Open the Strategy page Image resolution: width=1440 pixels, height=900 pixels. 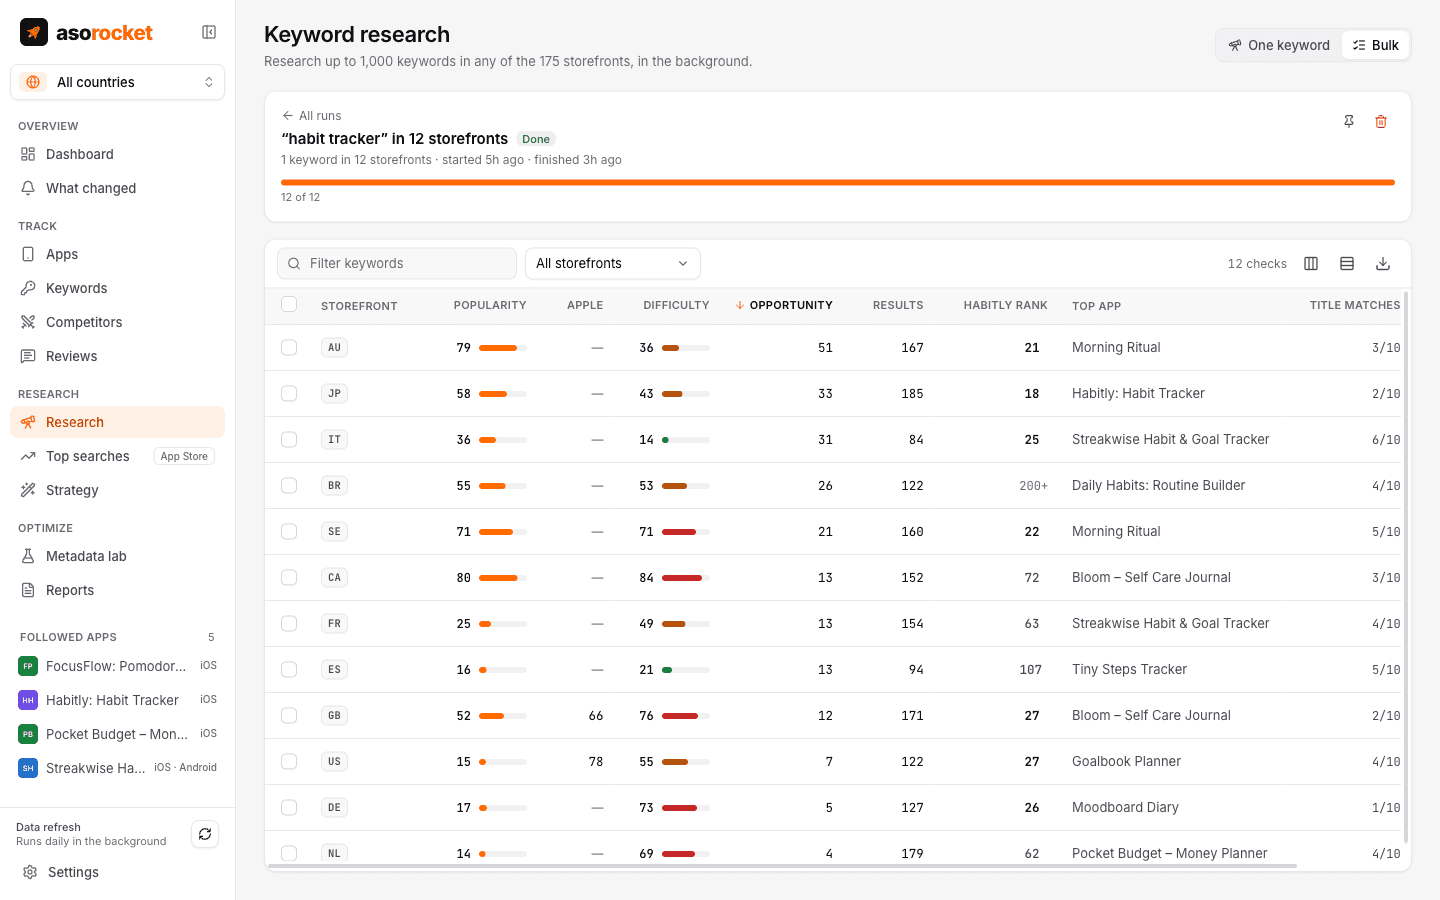[x=118, y=490]
